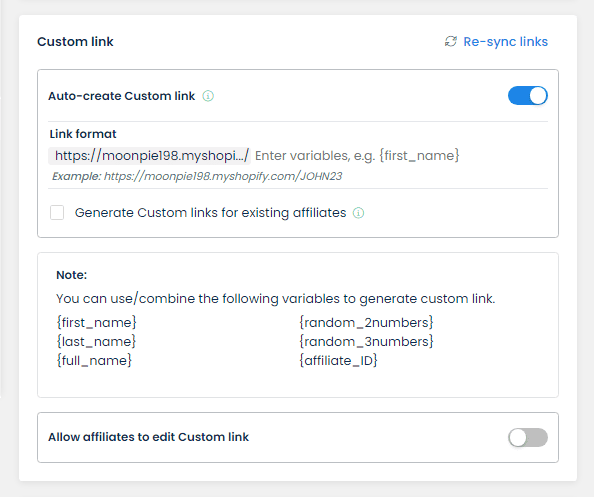The height and width of the screenshot is (497, 594).
Task: Click the circular re-sync arrows icon
Action: click(450, 41)
